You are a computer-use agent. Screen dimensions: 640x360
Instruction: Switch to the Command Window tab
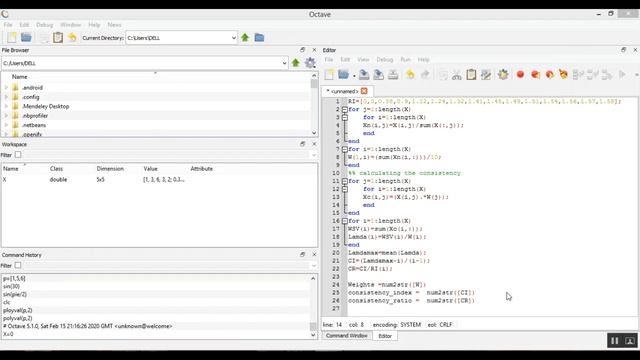click(x=347, y=336)
